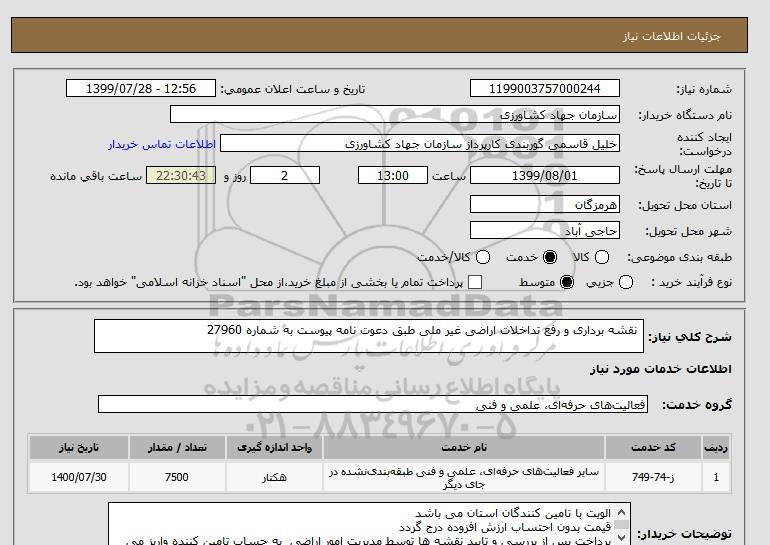This screenshot has width=770, height=545.
Task: Click the شهر محل تحویل label
Action: [688, 231]
